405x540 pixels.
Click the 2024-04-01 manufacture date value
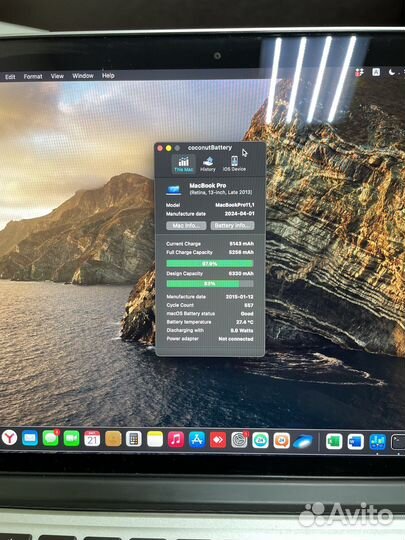(x=239, y=214)
